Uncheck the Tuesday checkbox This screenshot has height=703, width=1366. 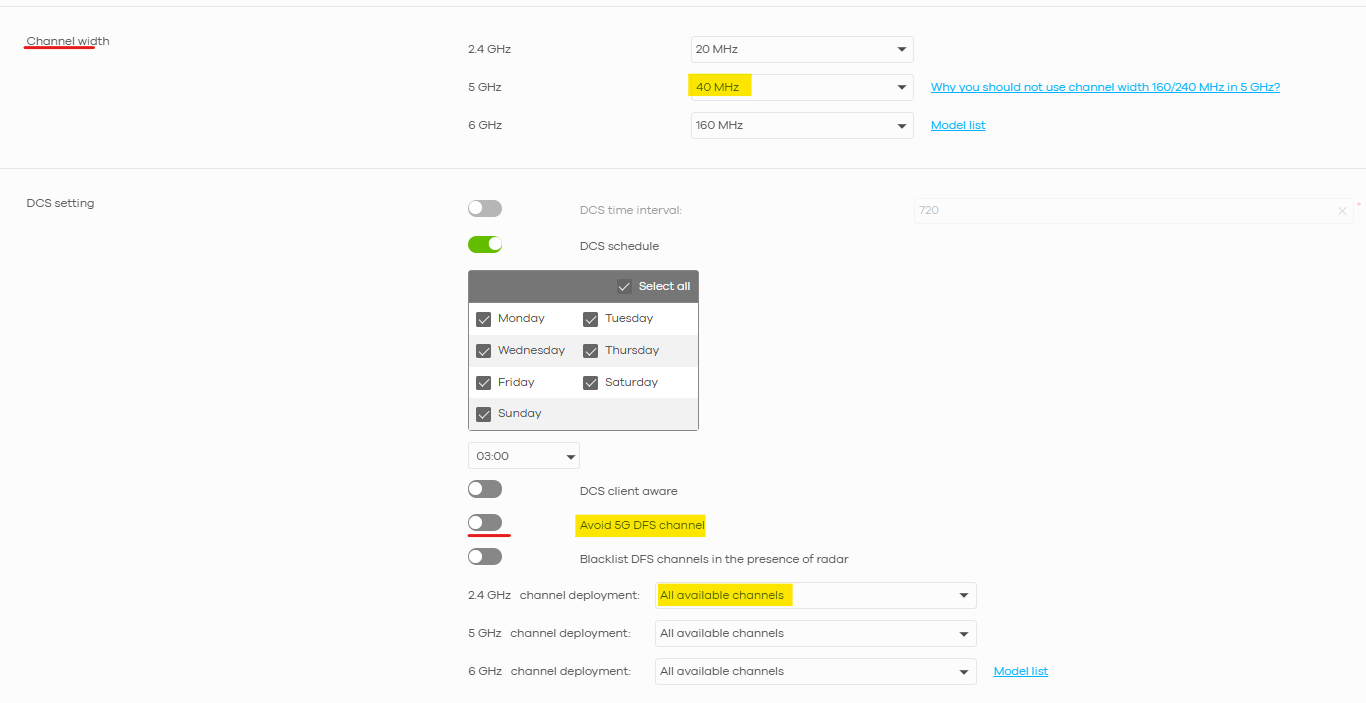pyautogui.click(x=591, y=319)
